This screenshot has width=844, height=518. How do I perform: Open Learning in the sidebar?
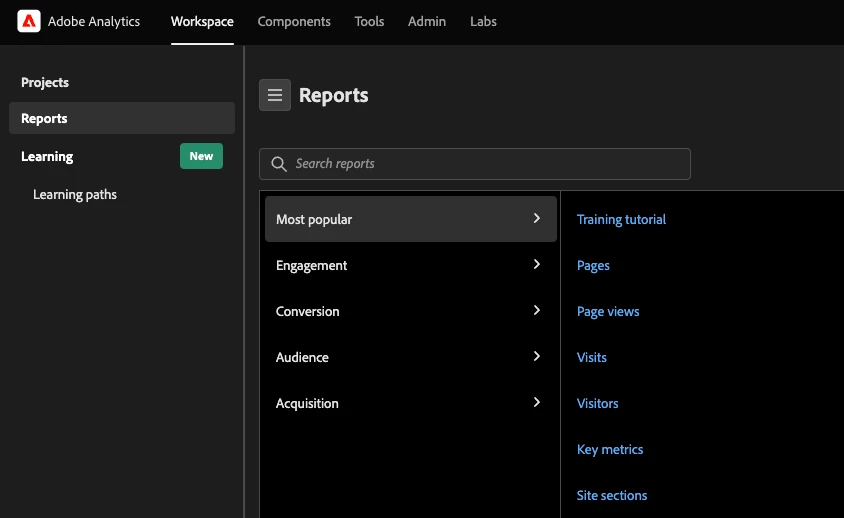47,157
